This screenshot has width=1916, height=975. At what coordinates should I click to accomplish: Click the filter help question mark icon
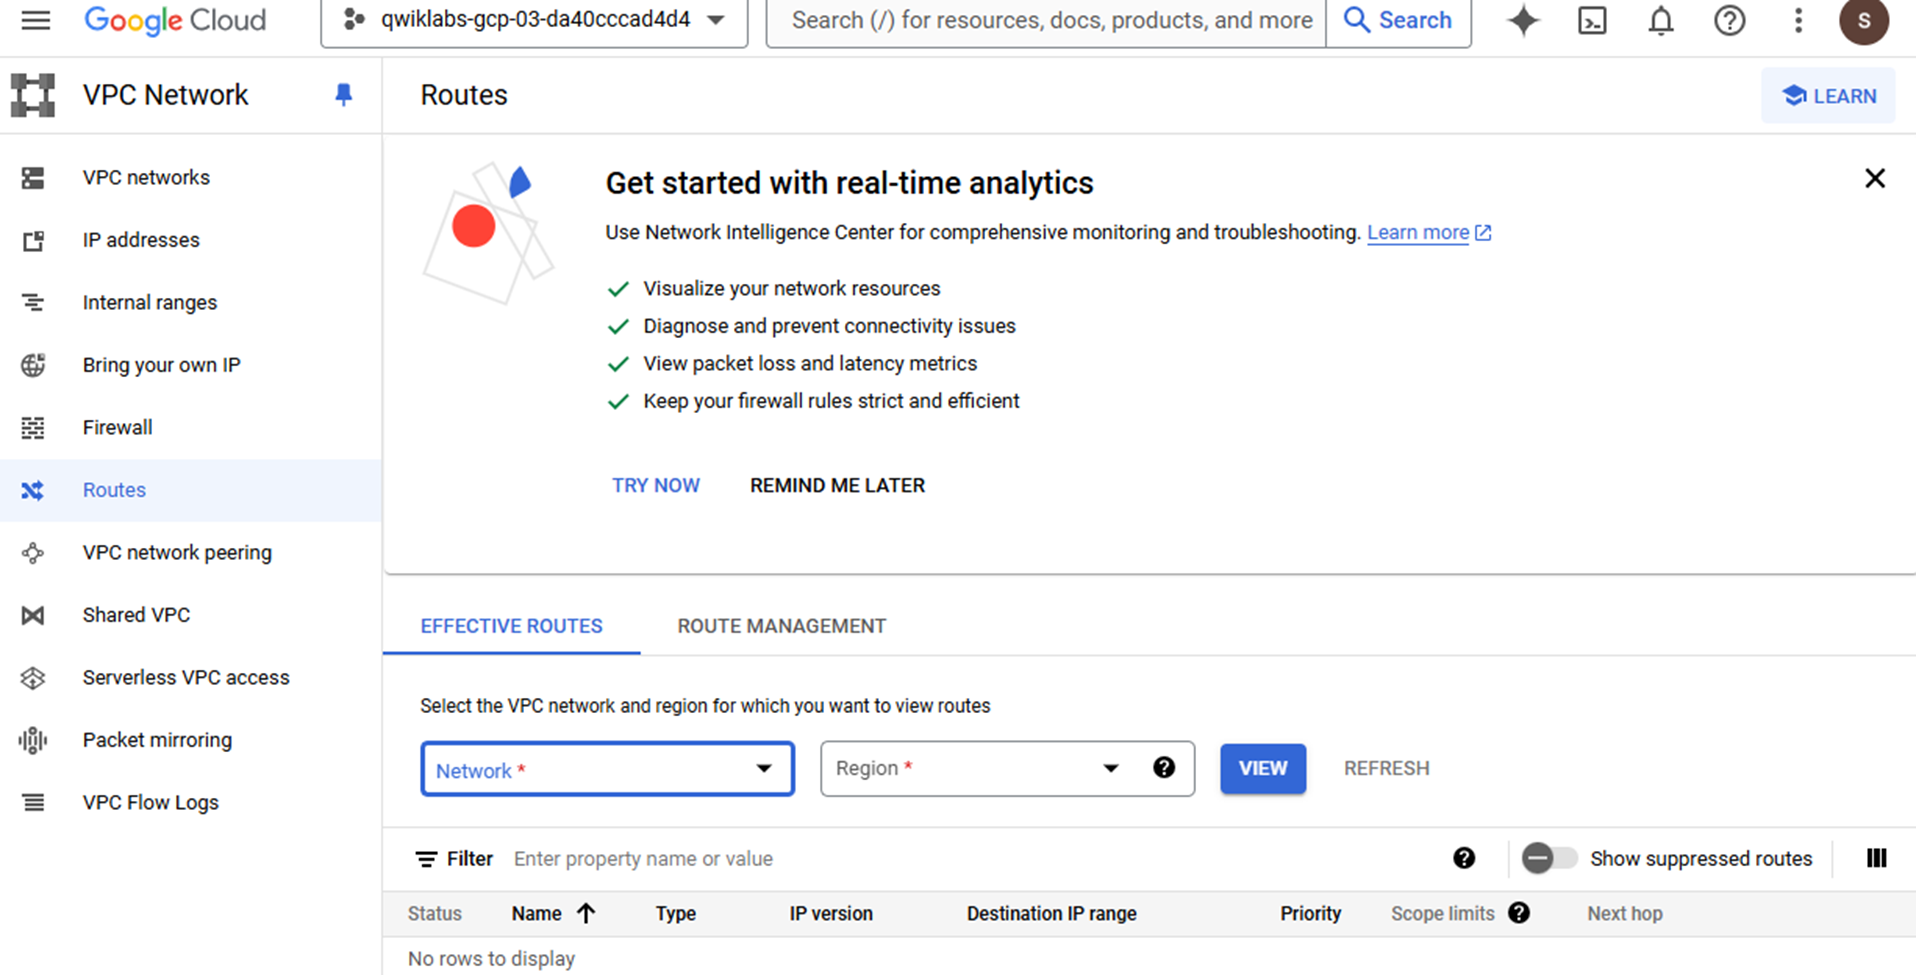[x=1464, y=858]
